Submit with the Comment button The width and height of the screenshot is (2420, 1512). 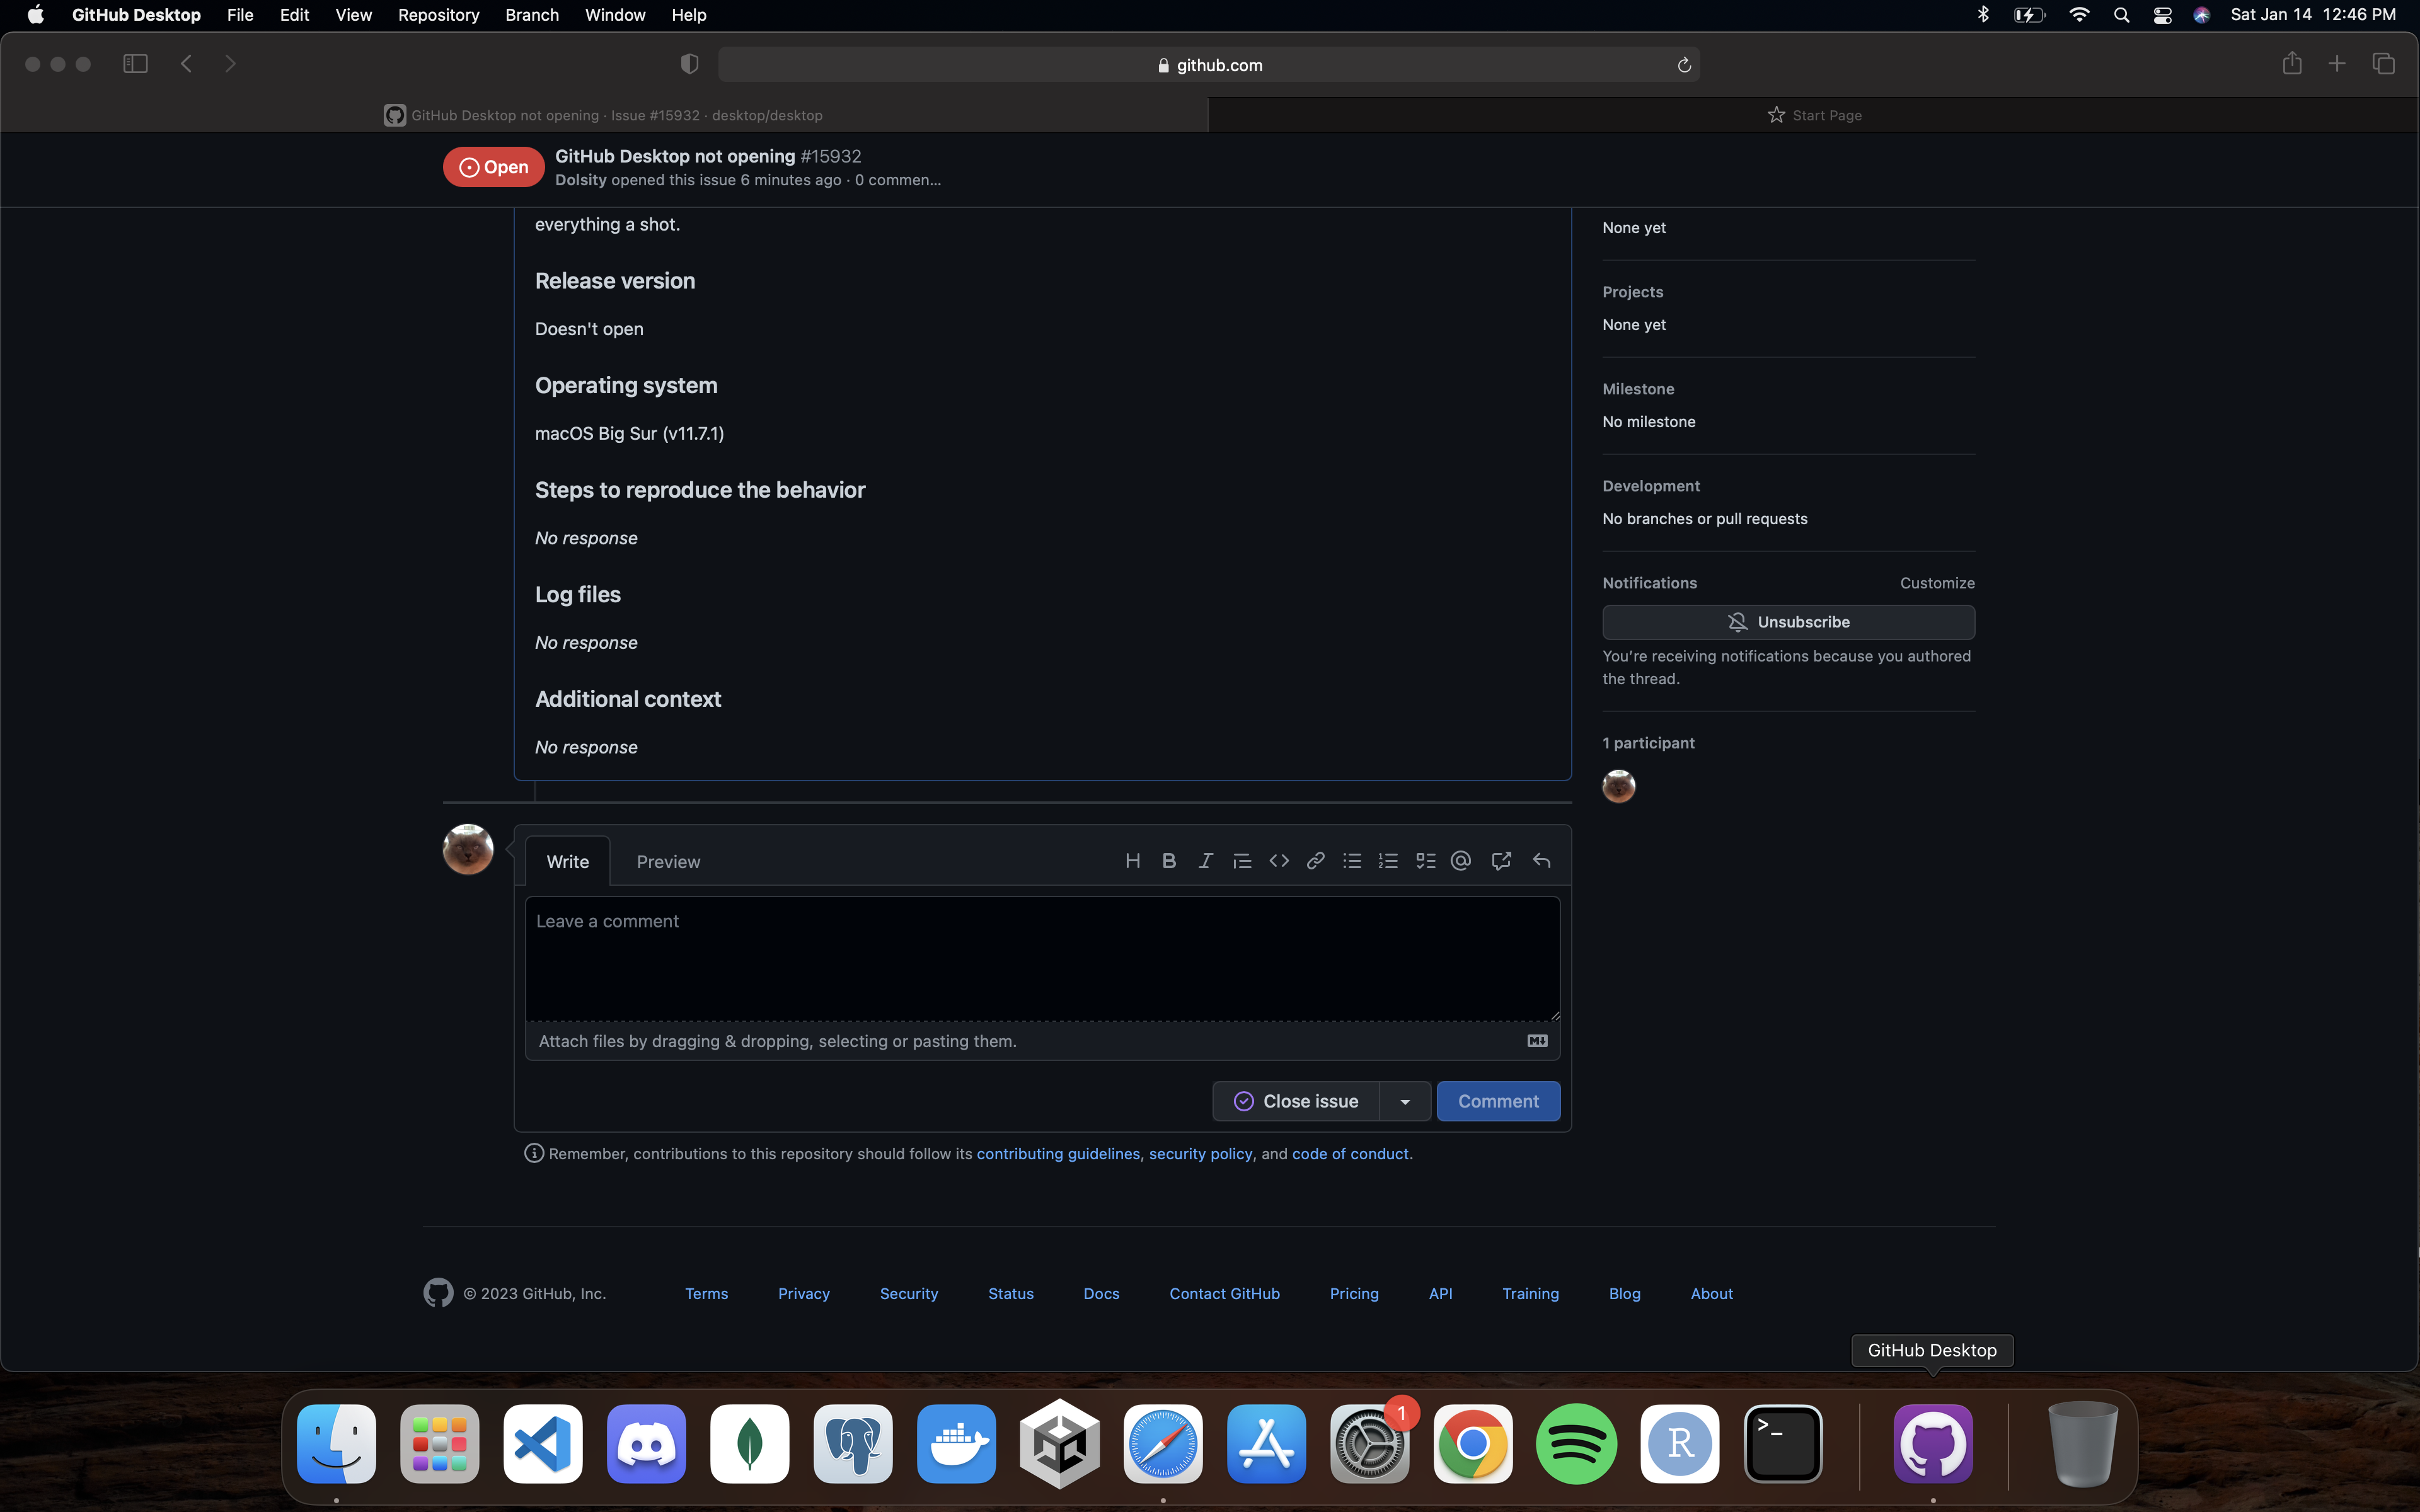point(1498,1100)
